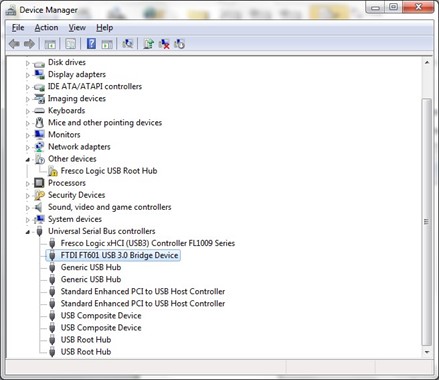
Task: Select the Fresco Logic USB Root Hub entry
Action: coord(109,171)
